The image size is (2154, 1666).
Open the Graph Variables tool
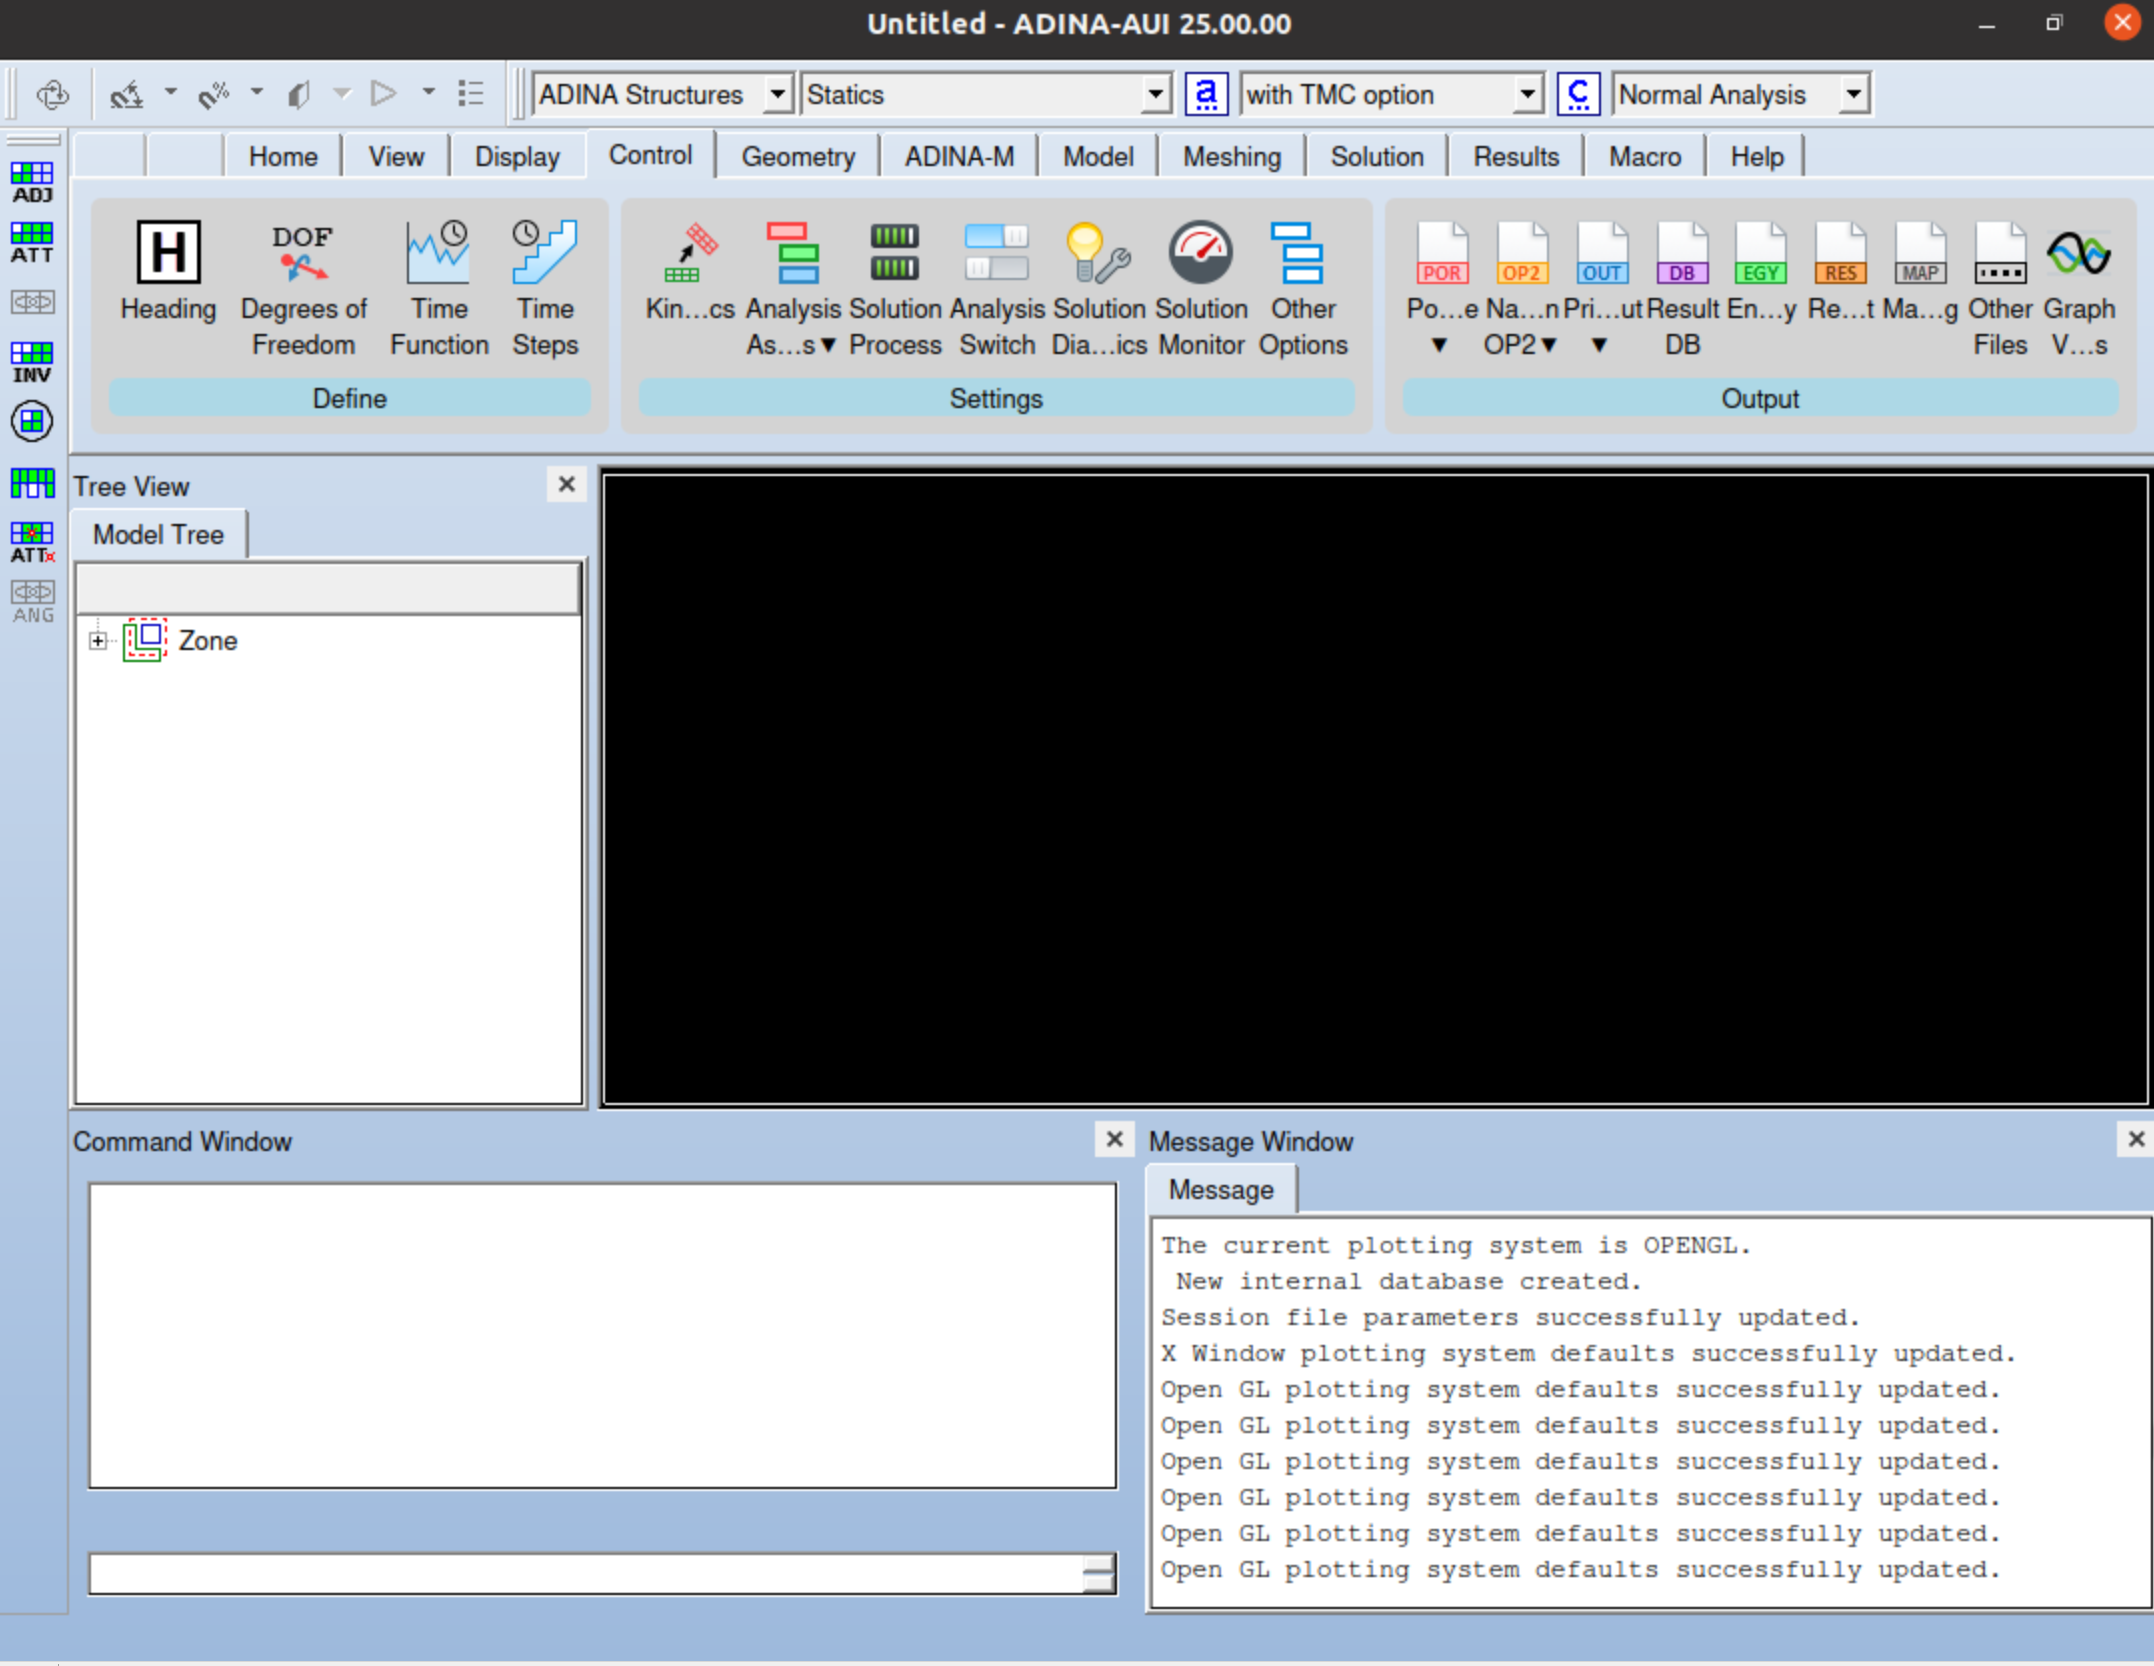(x=2079, y=288)
